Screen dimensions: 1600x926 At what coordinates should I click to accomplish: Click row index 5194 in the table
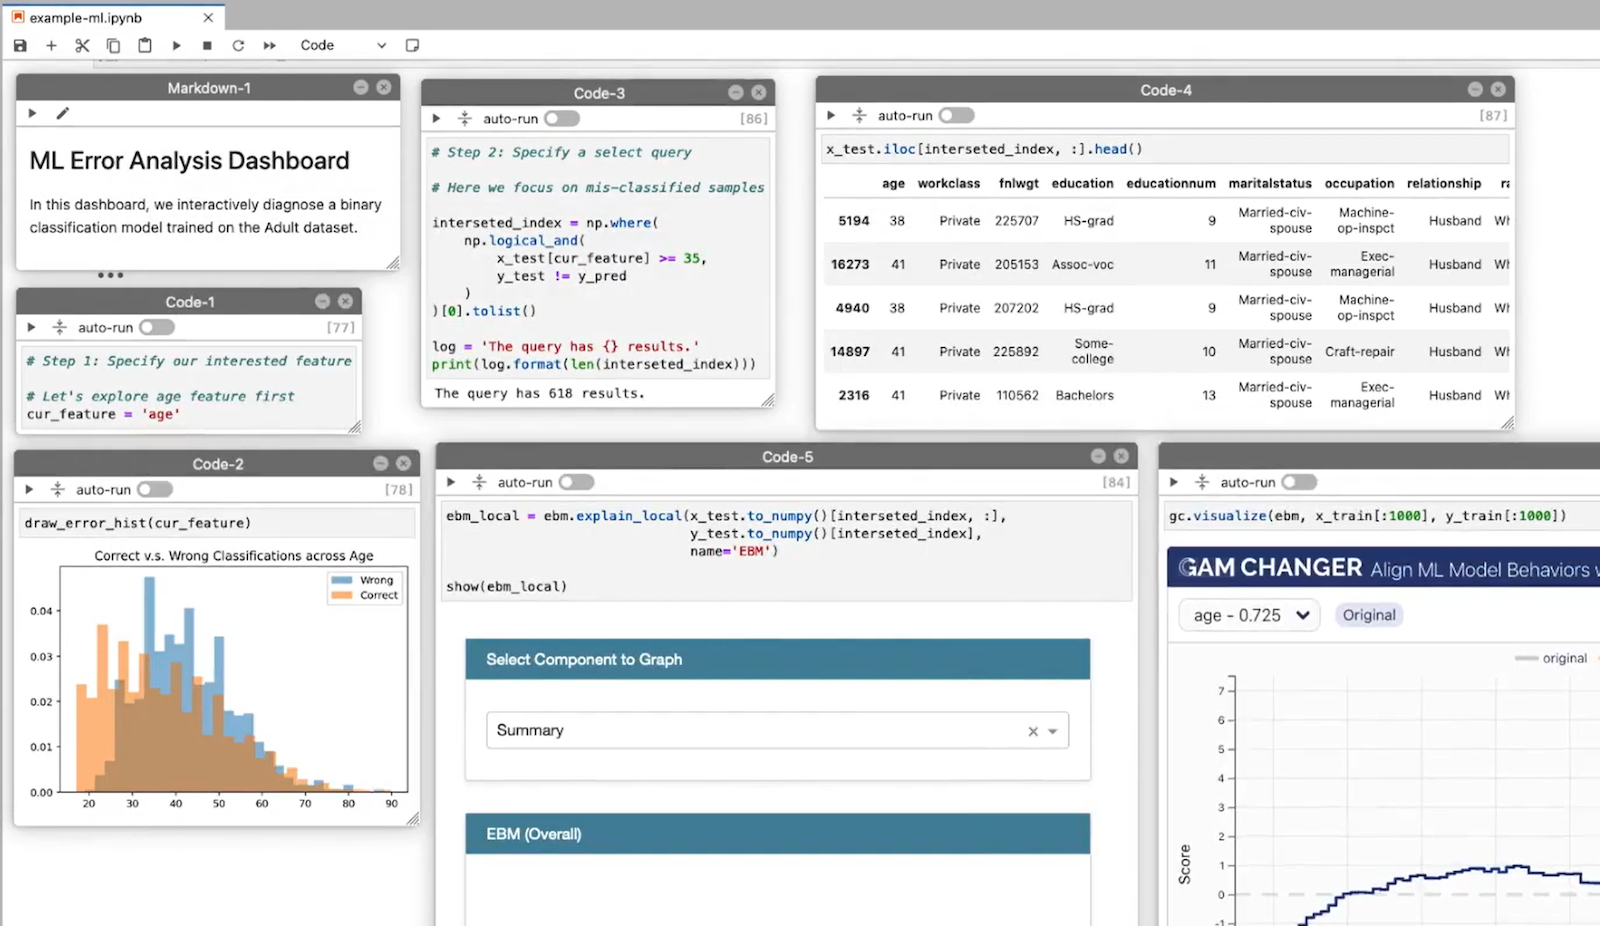pos(853,220)
